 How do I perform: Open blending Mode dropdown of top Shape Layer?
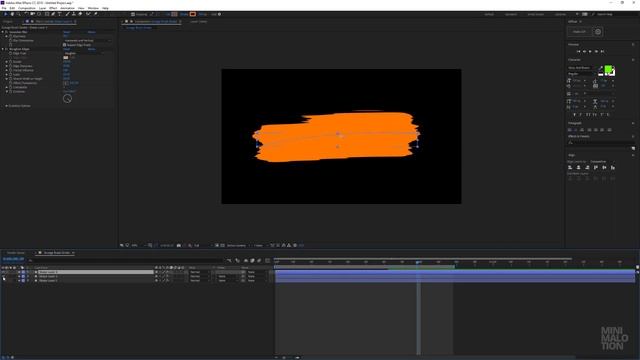point(198,272)
